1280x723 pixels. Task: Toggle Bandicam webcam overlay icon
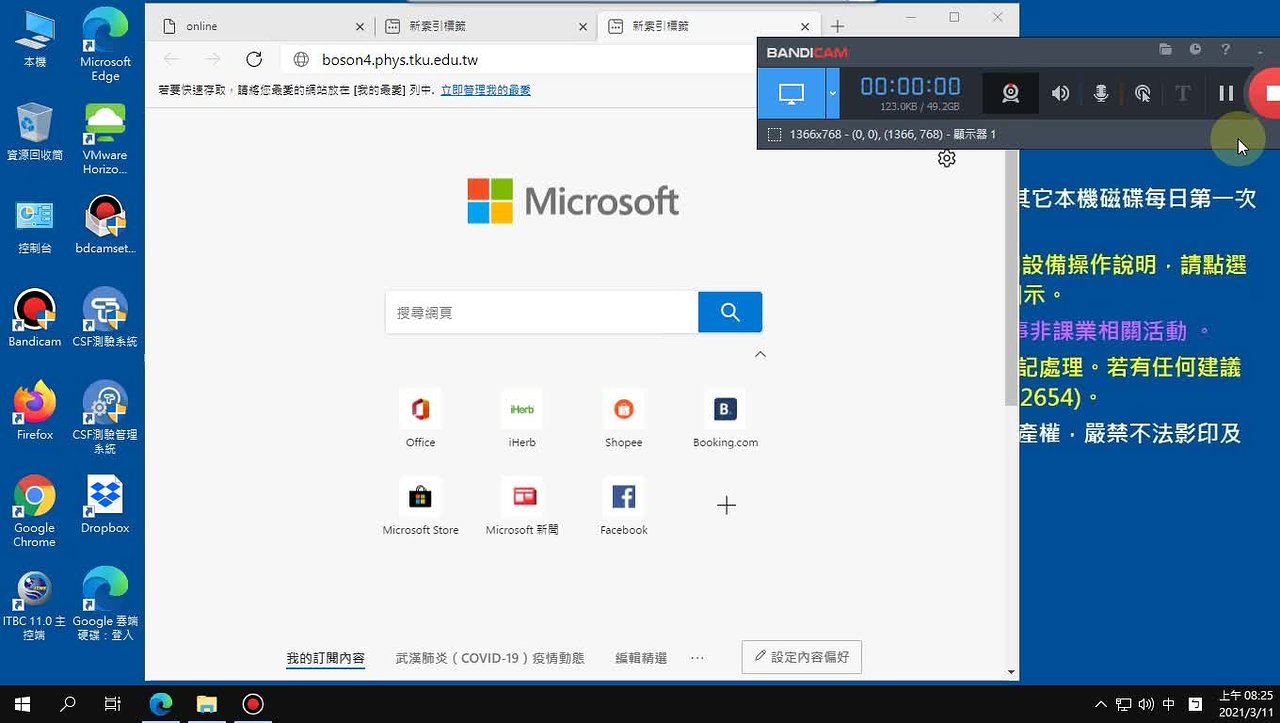click(x=1011, y=93)
